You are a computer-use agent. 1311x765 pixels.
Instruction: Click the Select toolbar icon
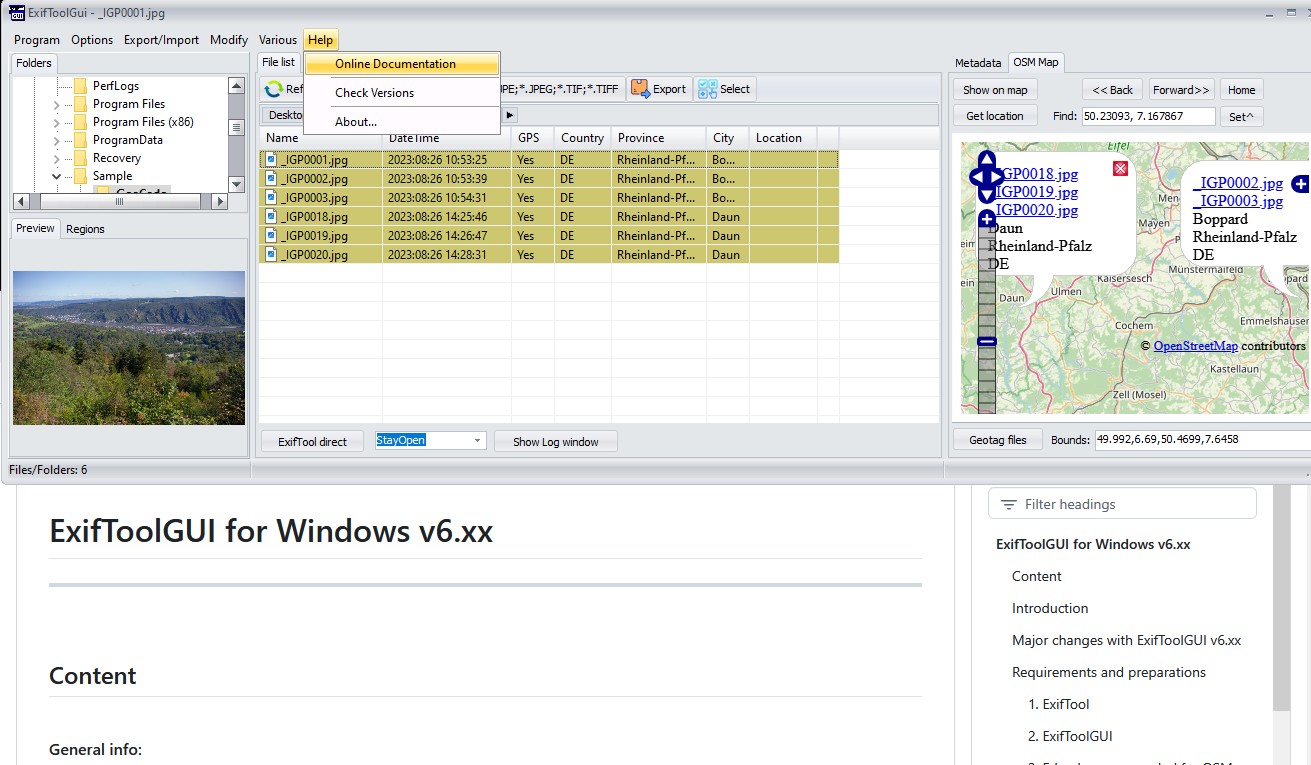click(707, 89)
